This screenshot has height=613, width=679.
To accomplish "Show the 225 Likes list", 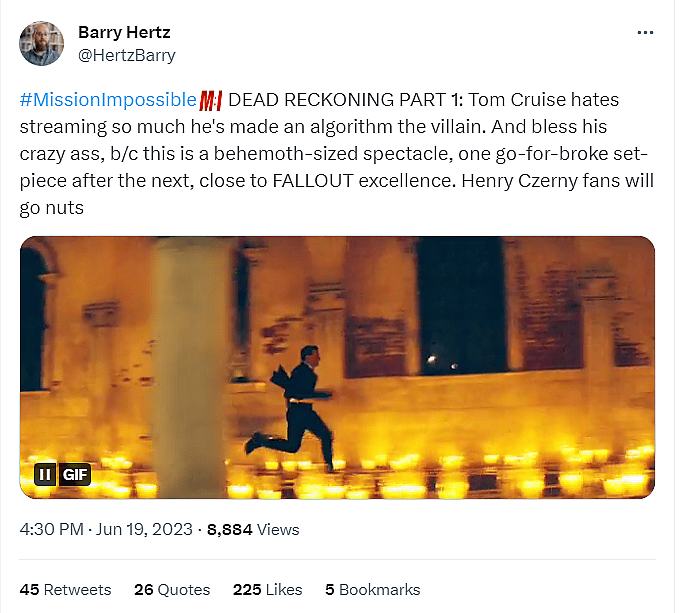I will [268, 589].
